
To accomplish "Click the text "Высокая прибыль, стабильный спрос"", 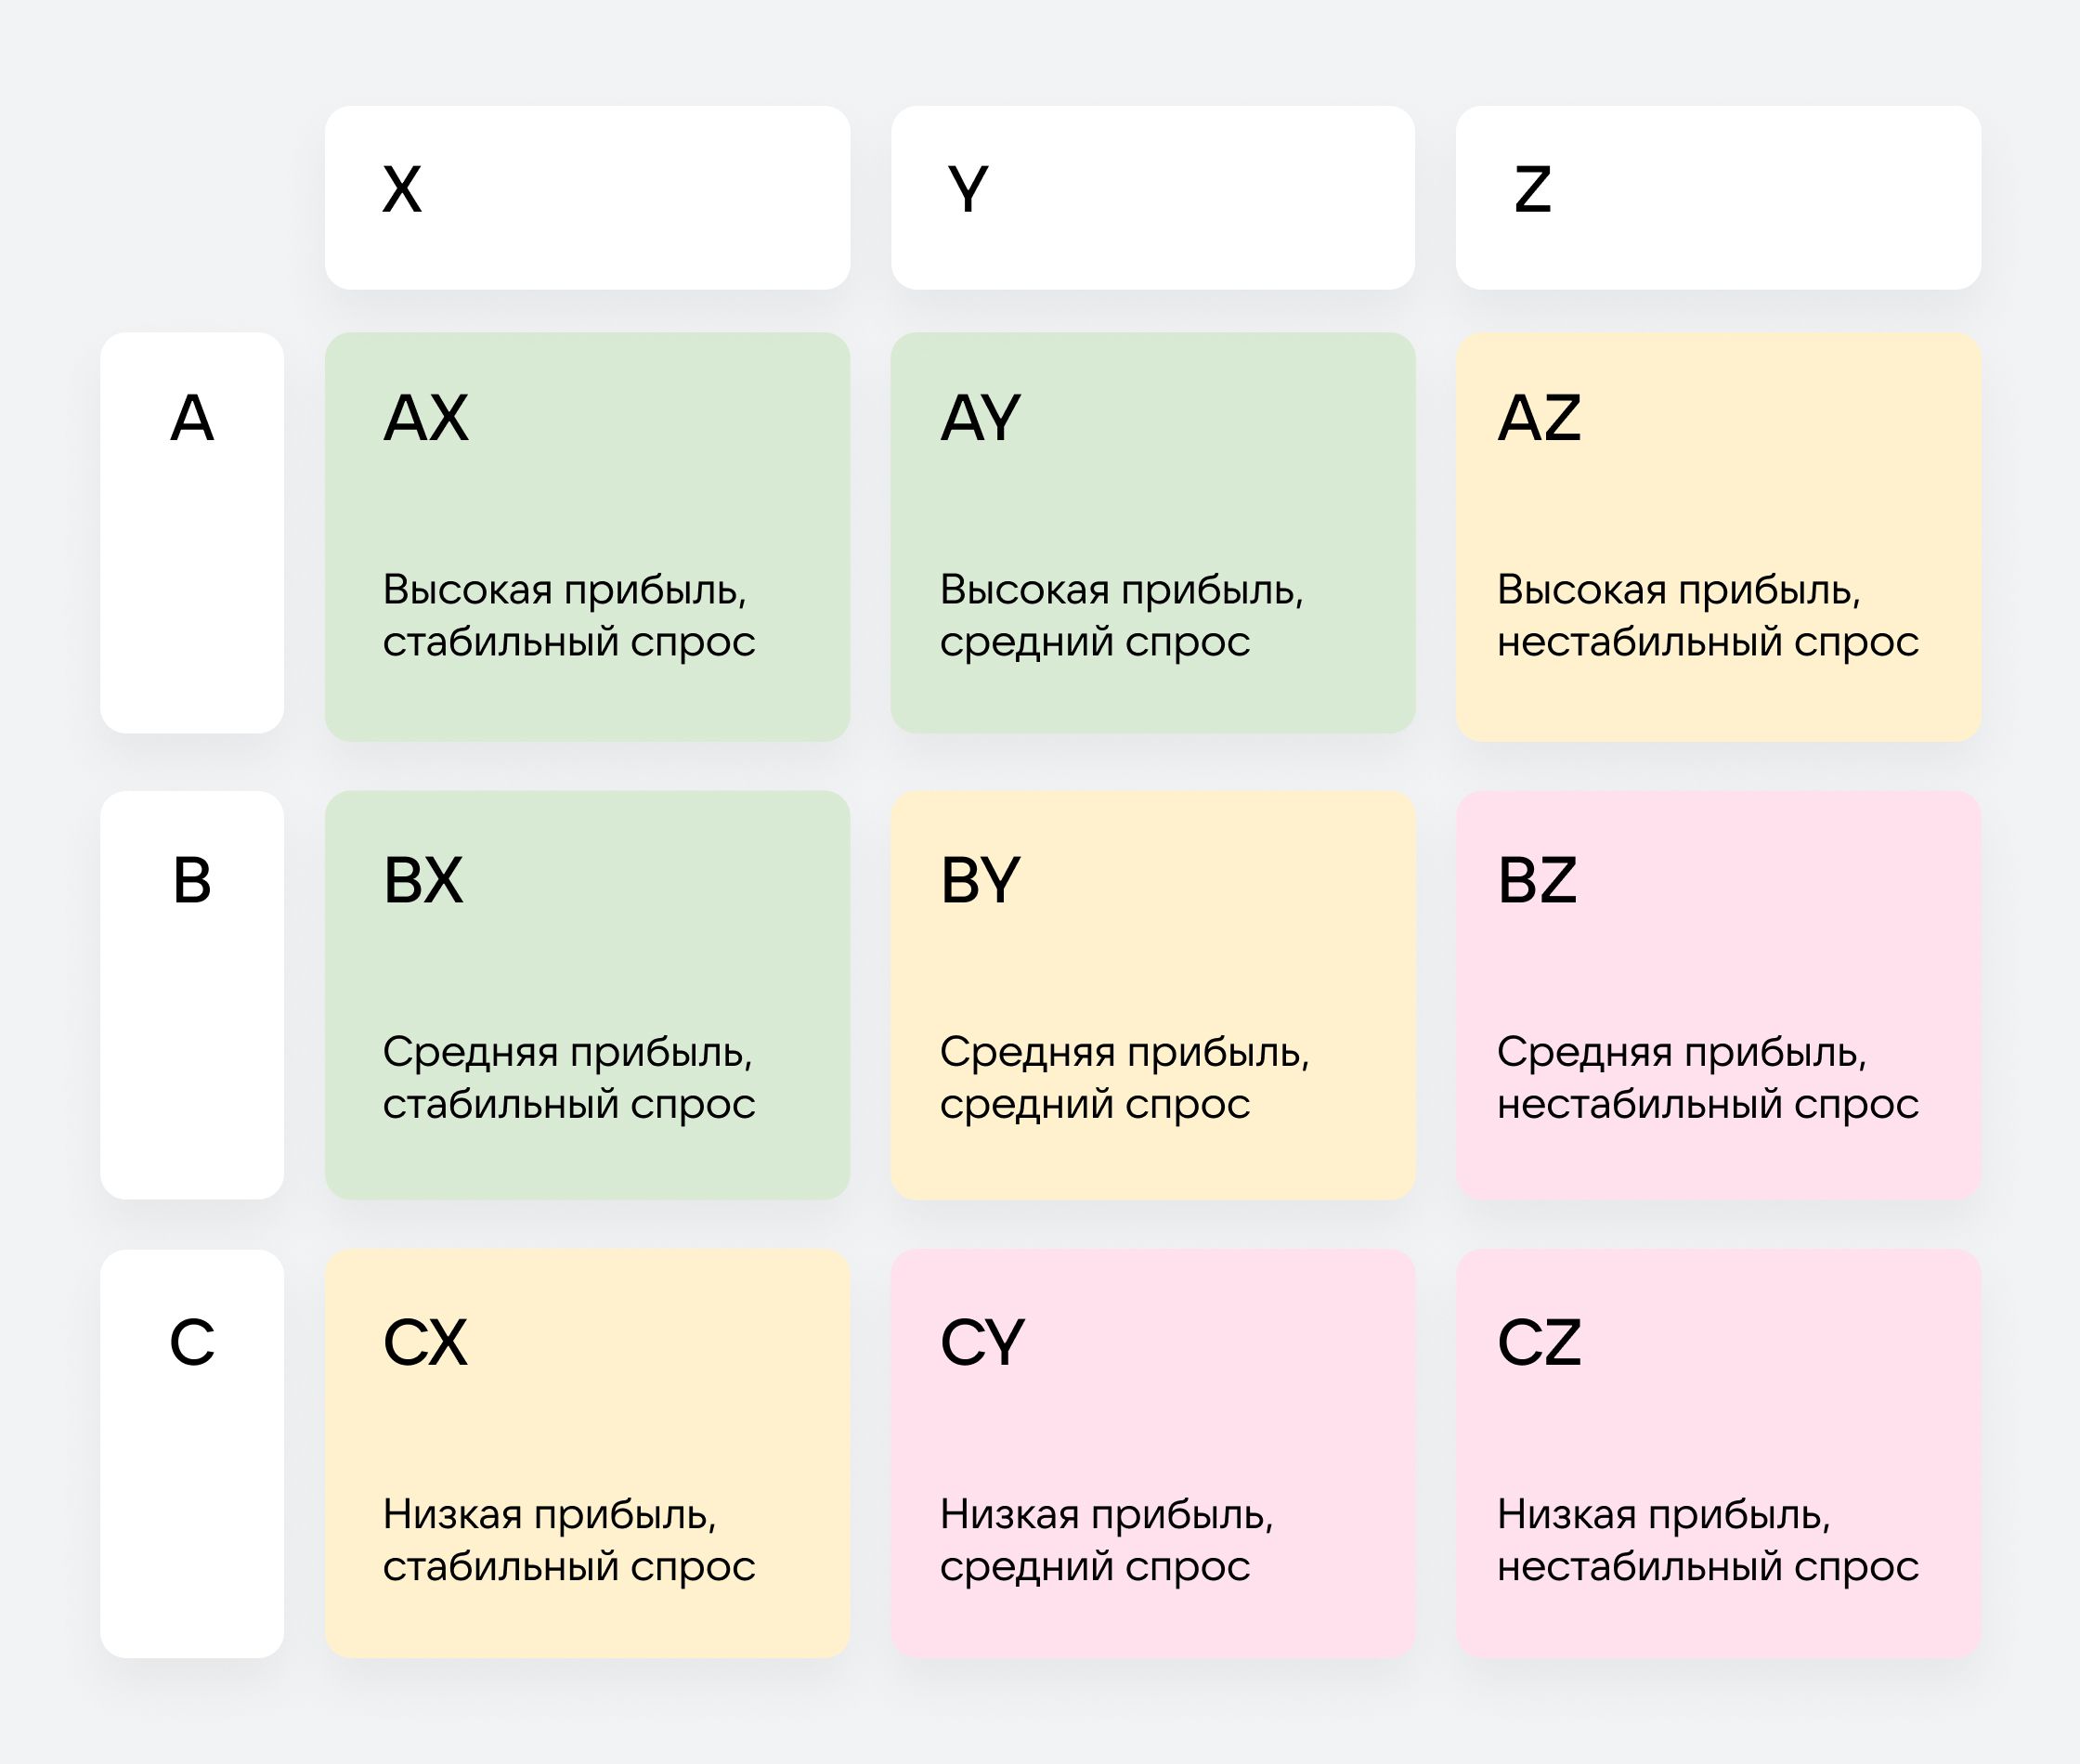I will click(569, 616).
